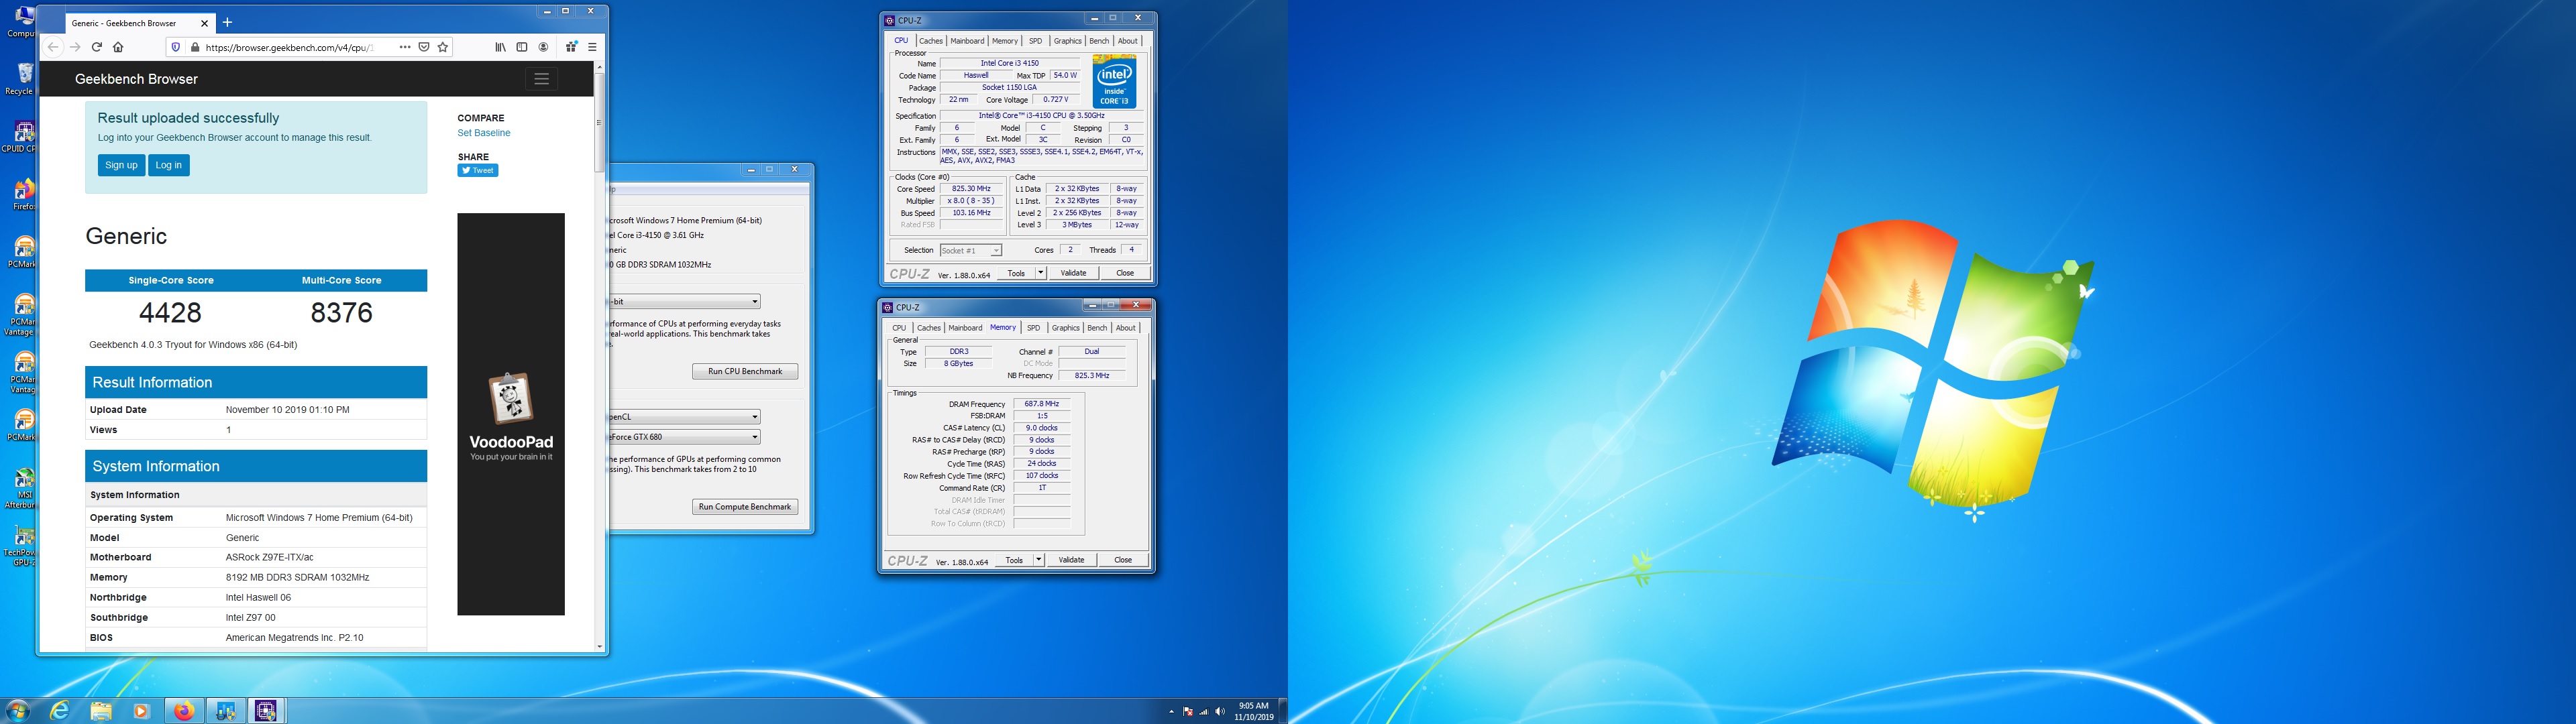Open the GeForce GTX 680 device dropdown
This screenshot has width=2576, height=724.
point(685,437)
